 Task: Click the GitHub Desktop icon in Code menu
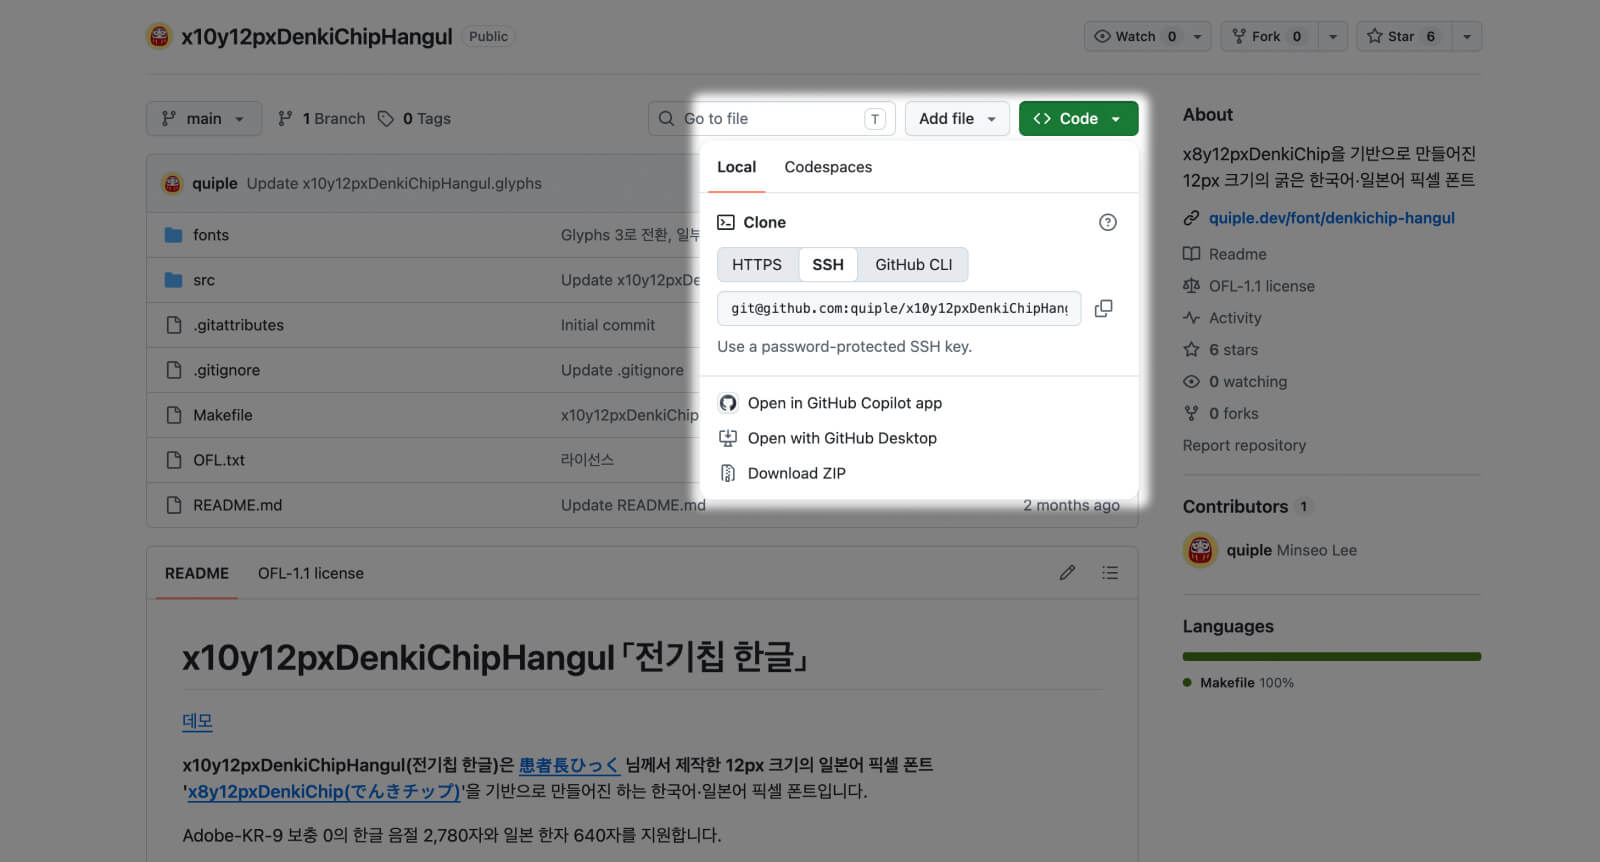[x=728, y=438]
